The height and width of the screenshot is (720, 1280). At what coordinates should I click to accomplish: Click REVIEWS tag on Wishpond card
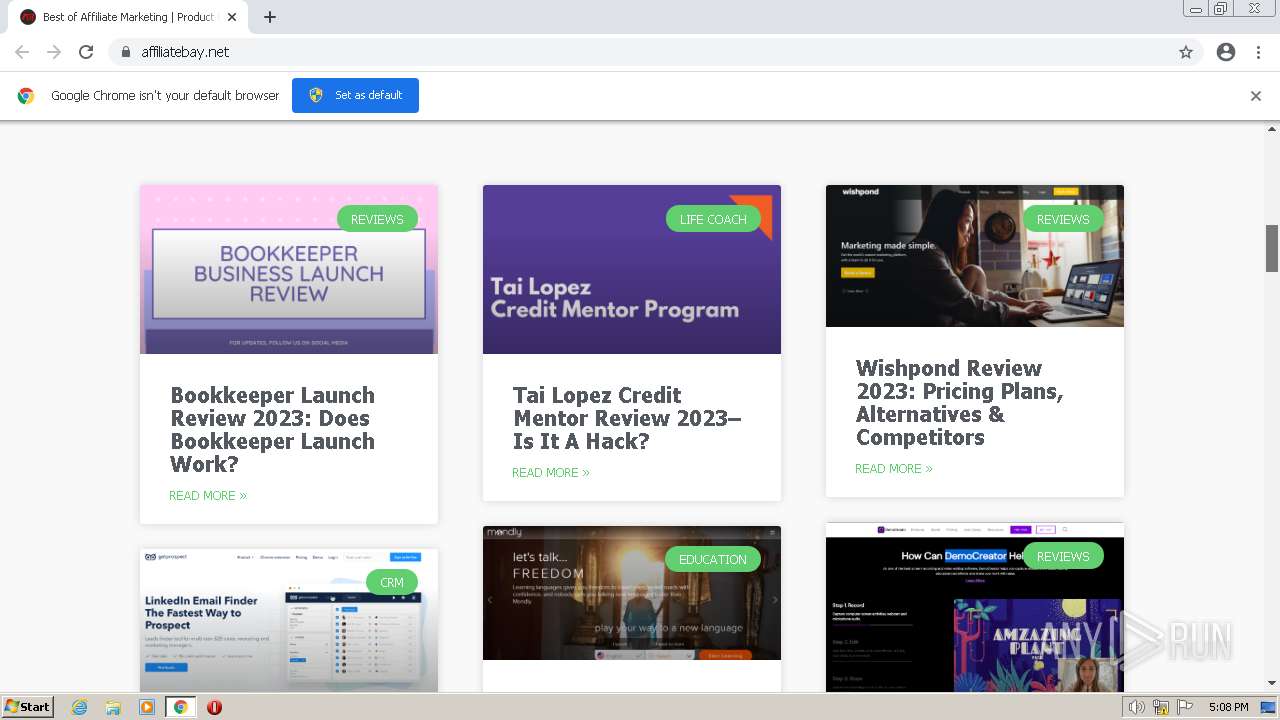1063,219
